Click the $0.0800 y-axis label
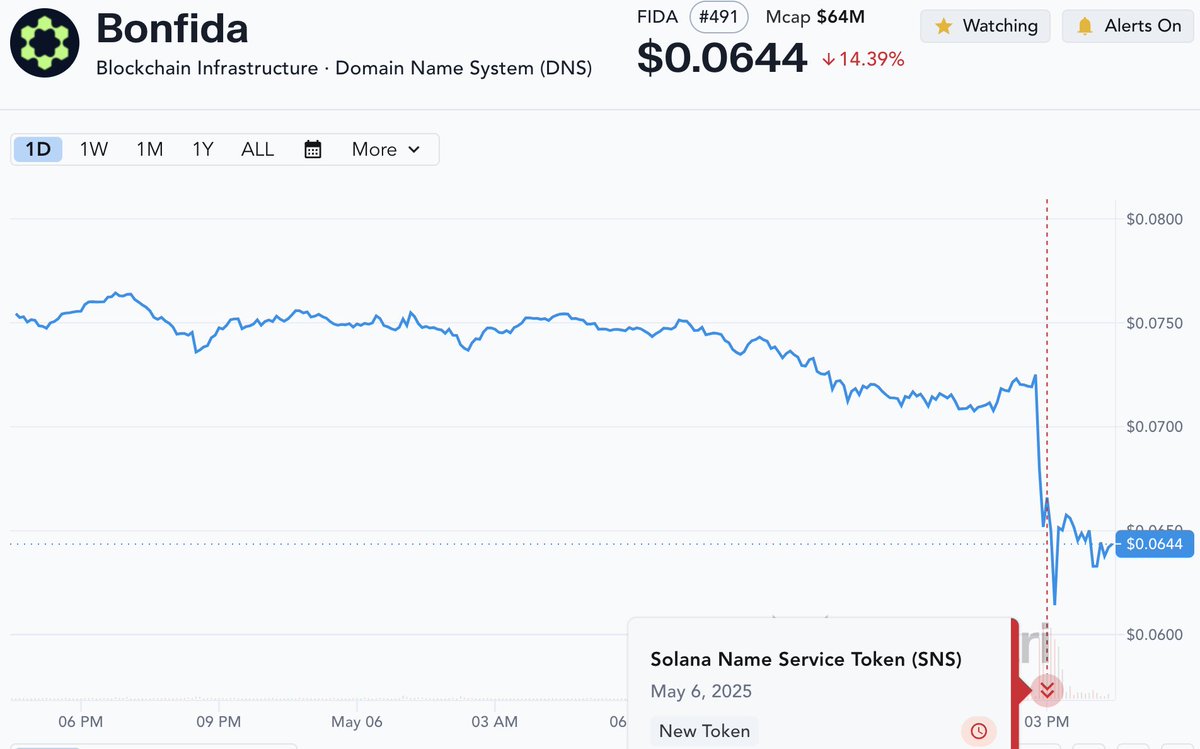Screen dimensions: 1200x749 [x=1154, y=219]
